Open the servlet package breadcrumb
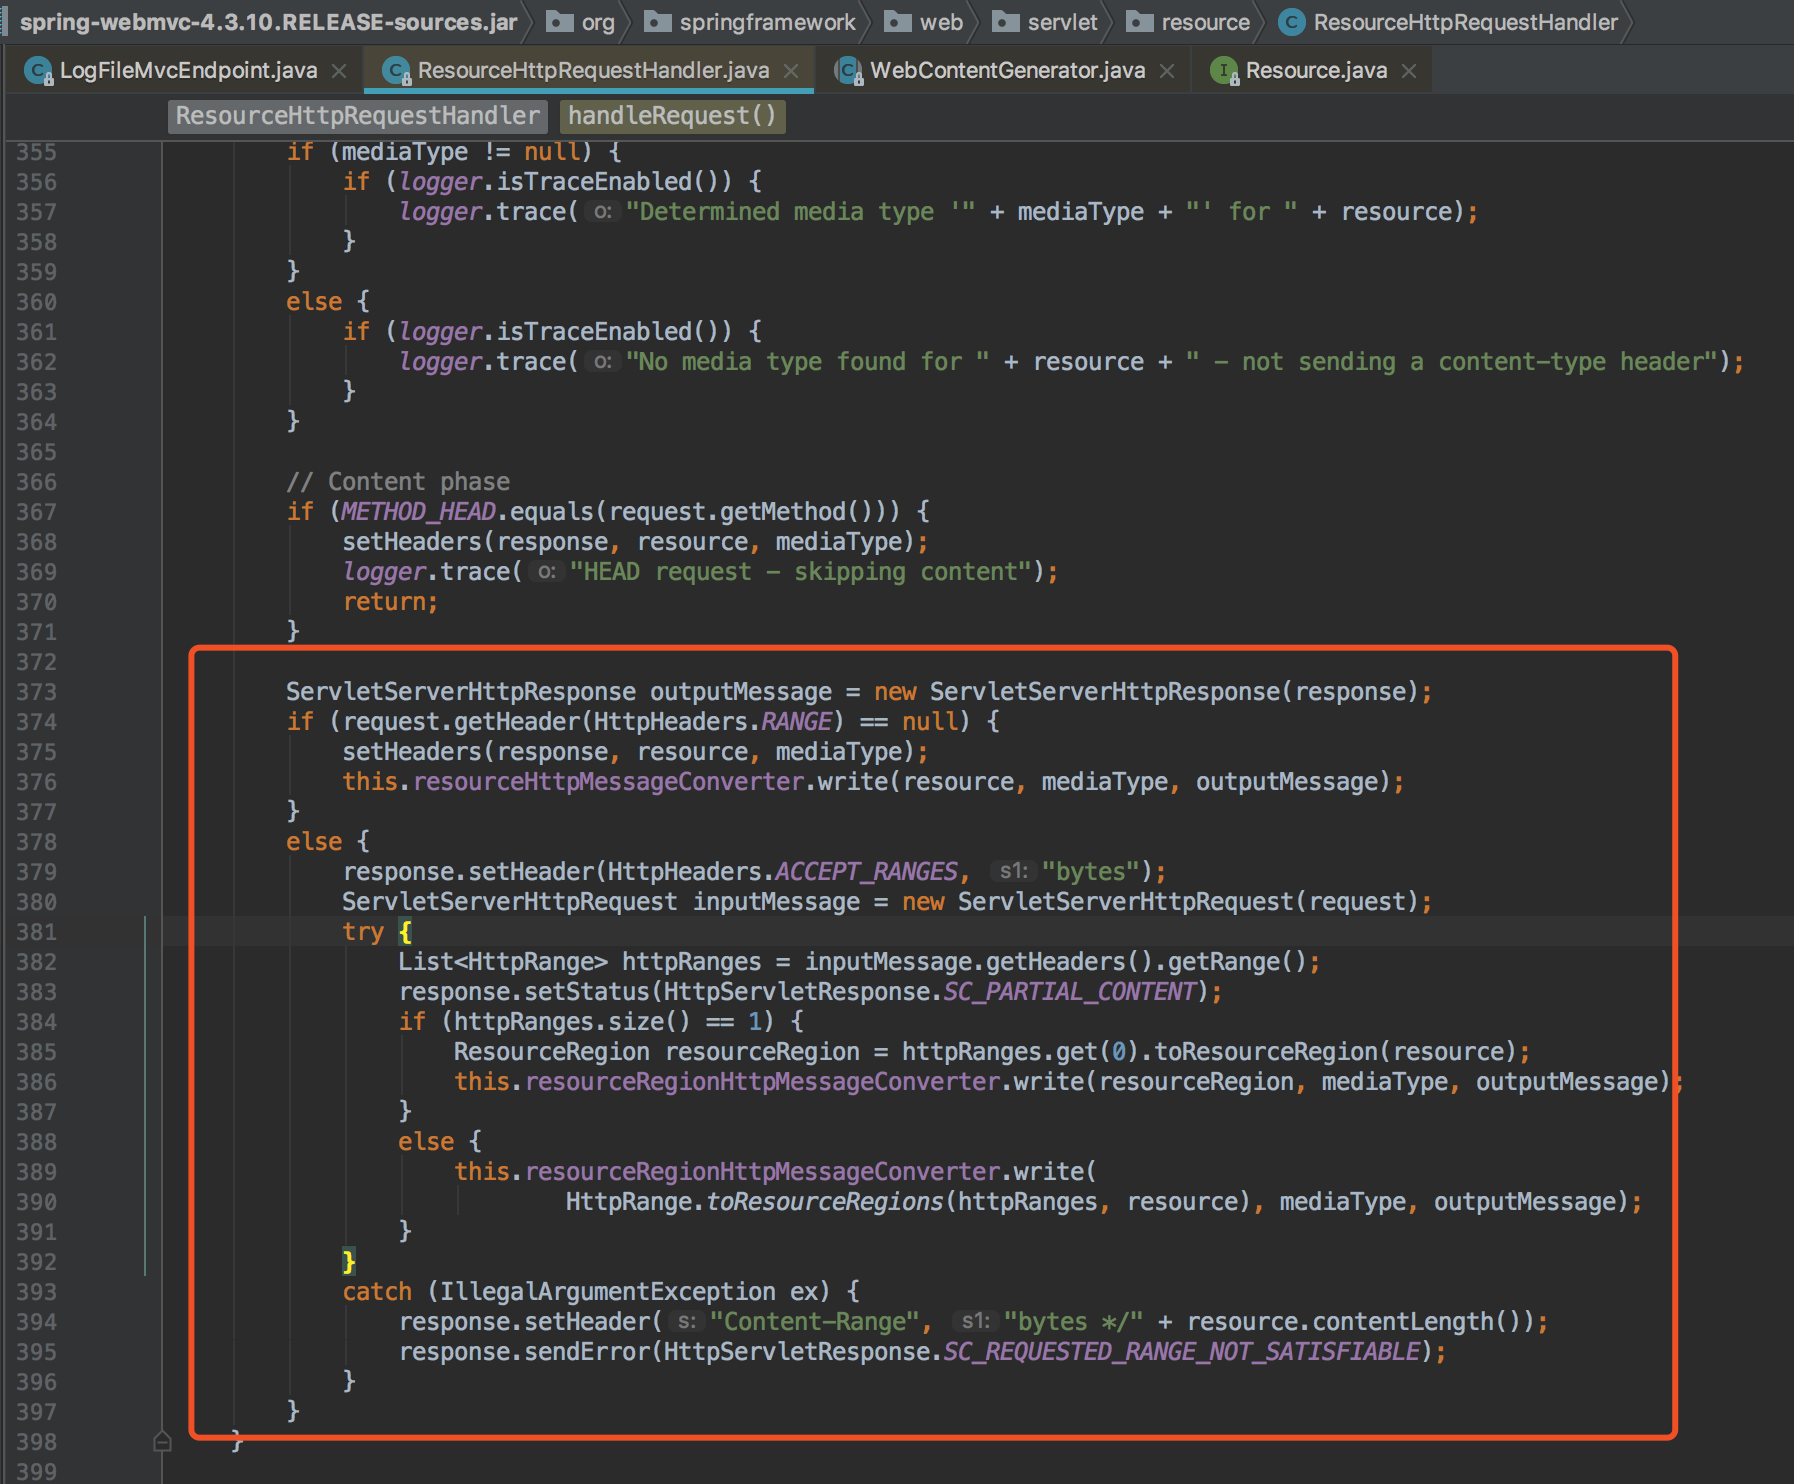 [x=1062, y=22]
